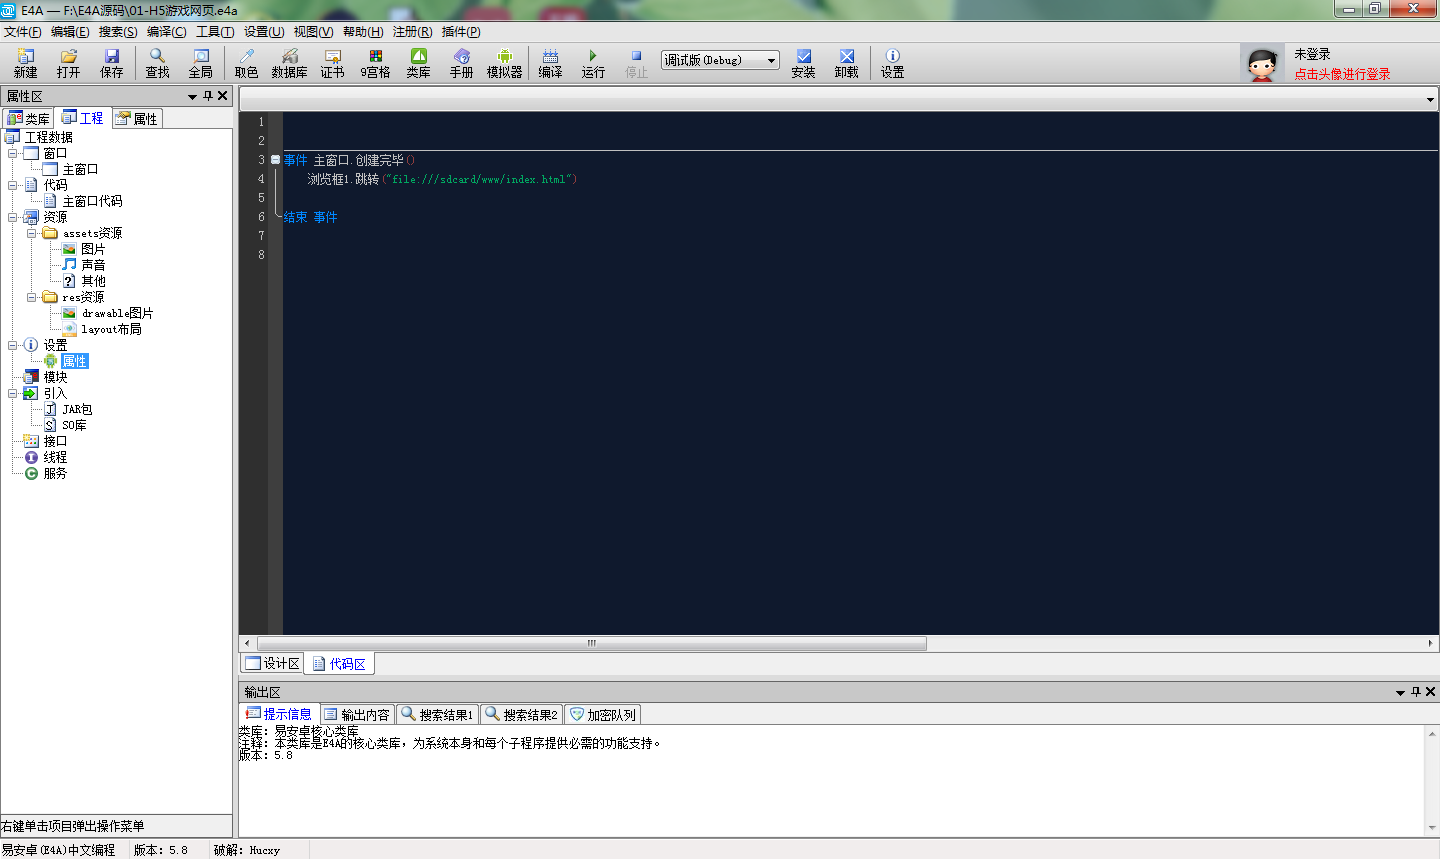
Task: Open the 插件(P) menu
Action: click(x=461, y=32)
